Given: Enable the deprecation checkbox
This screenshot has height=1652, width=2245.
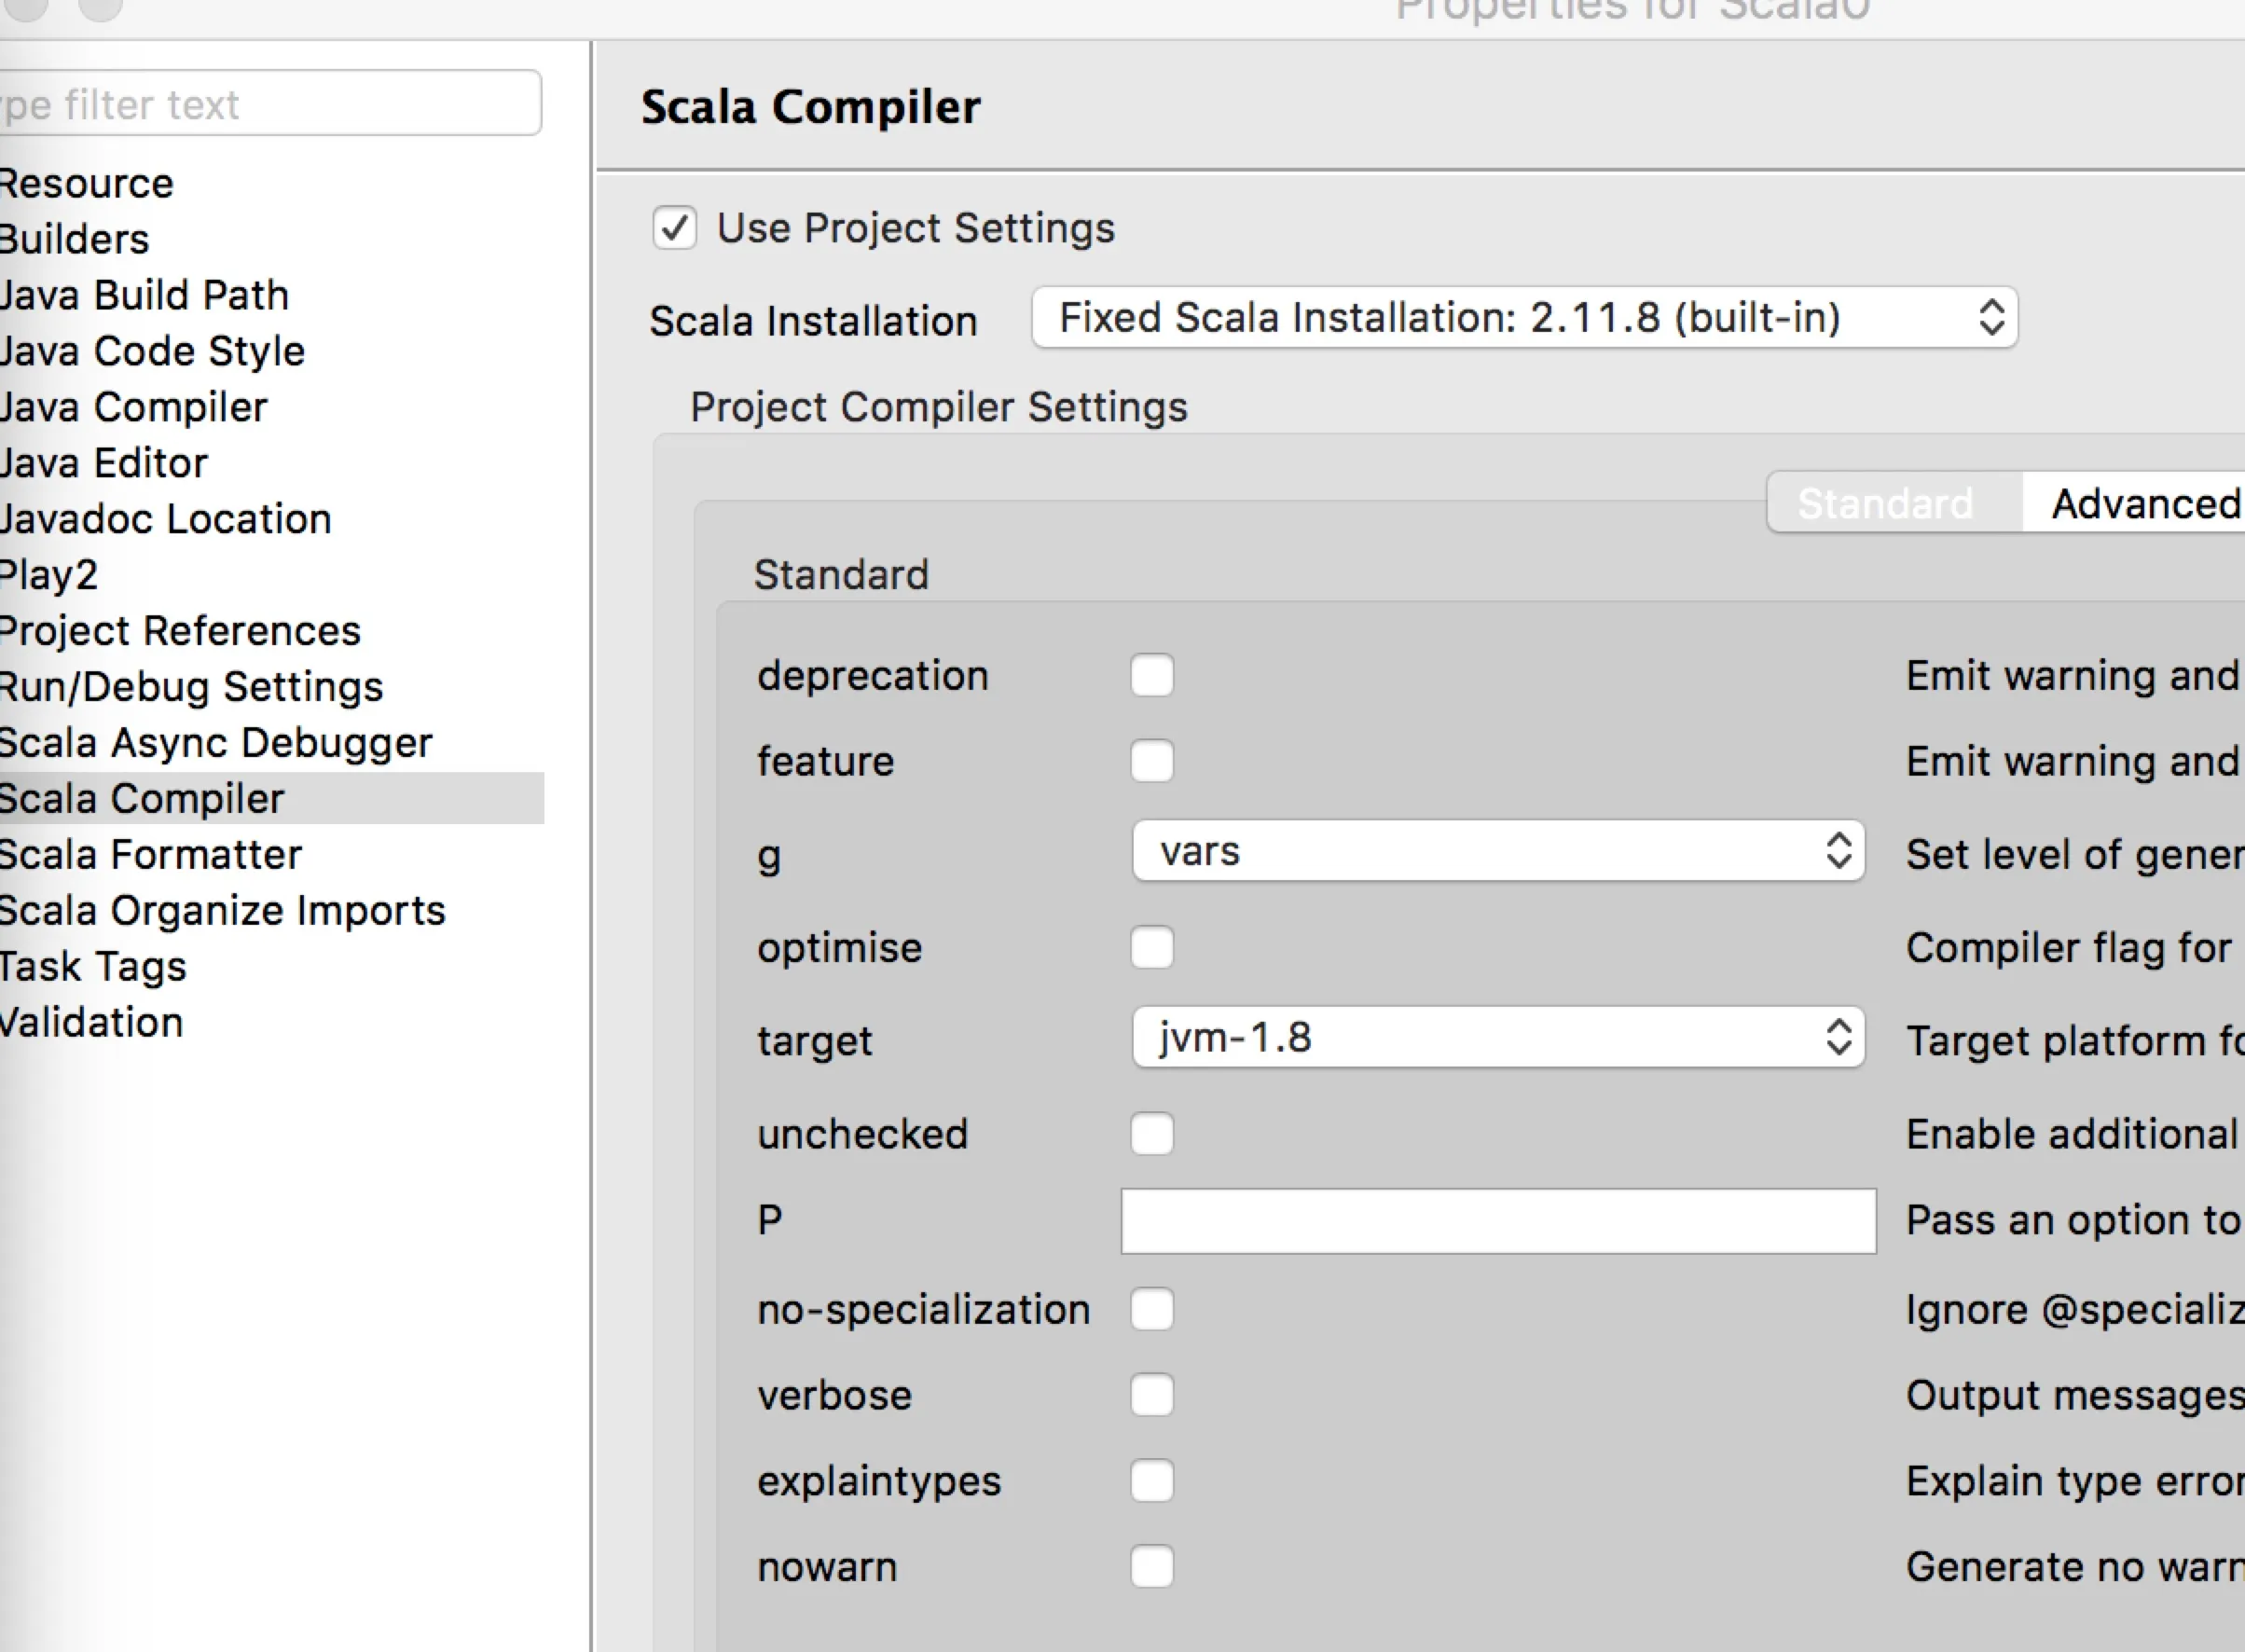Looking at the screenshot, I should tap(1151, 676).
